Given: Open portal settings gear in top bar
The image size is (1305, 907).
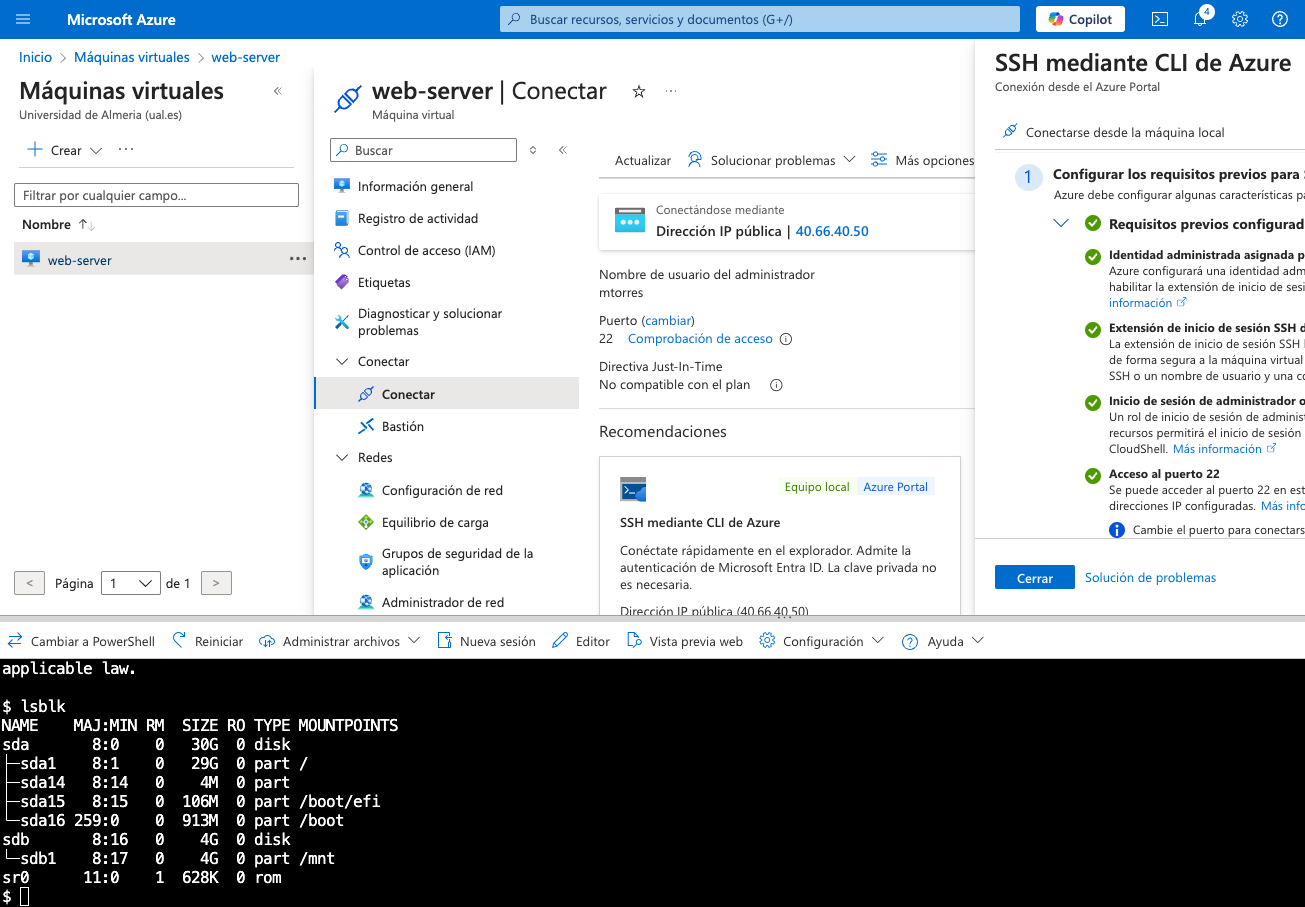Looking at the screenshot, I should [1240, 19].
